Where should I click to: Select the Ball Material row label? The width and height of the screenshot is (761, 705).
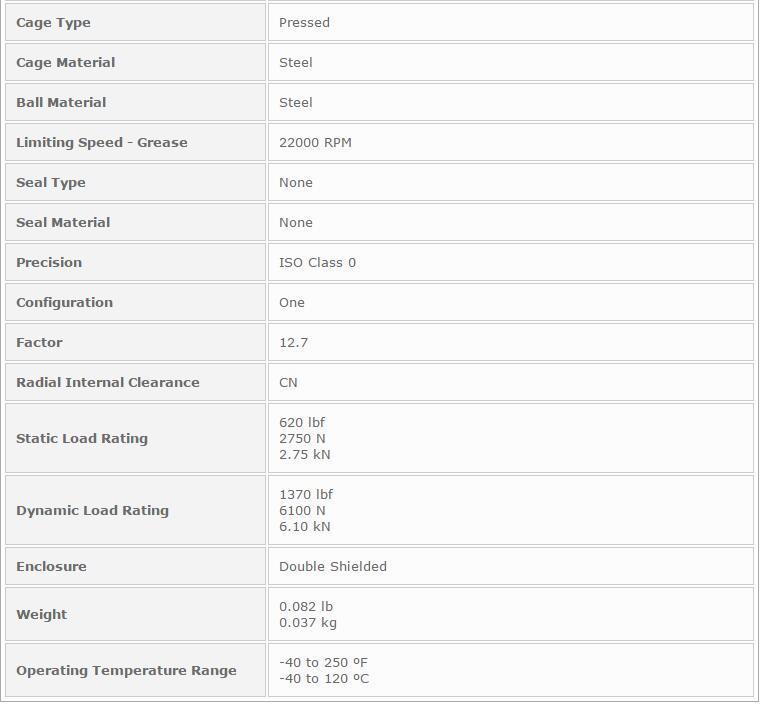61,102
